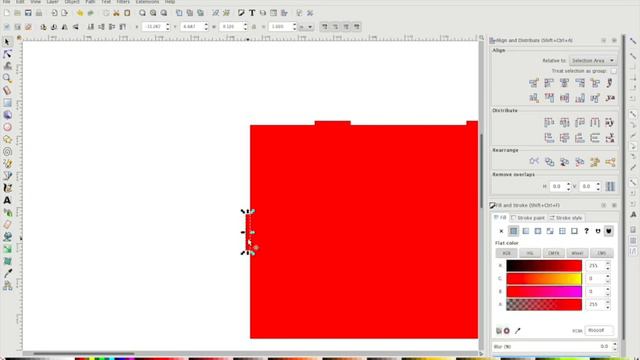This screenshot has width=640, height=360.
Task: Switch to the Stroke style tab
Action: click(566, 218)
